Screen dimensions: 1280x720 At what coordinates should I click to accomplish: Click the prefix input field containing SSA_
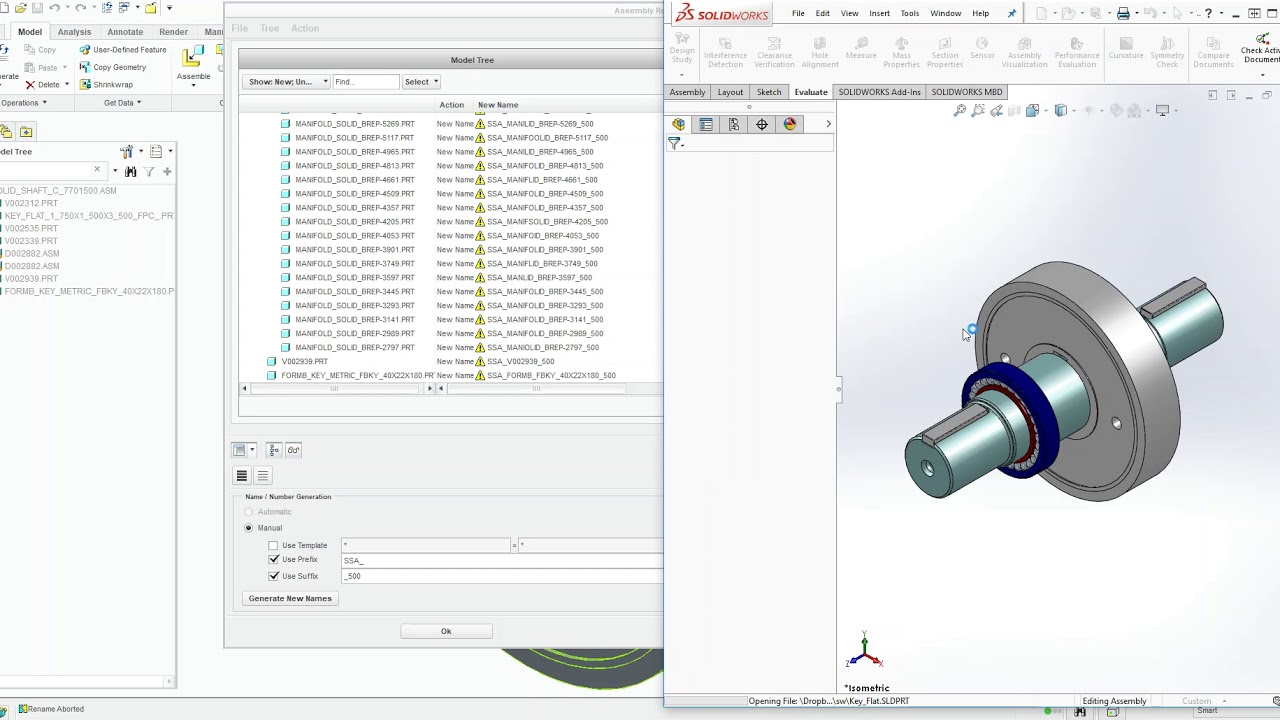[x=502, y=560]
